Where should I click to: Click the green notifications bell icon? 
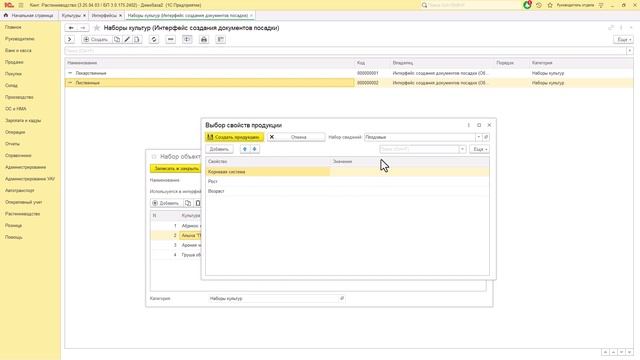(x=527, y=5)
